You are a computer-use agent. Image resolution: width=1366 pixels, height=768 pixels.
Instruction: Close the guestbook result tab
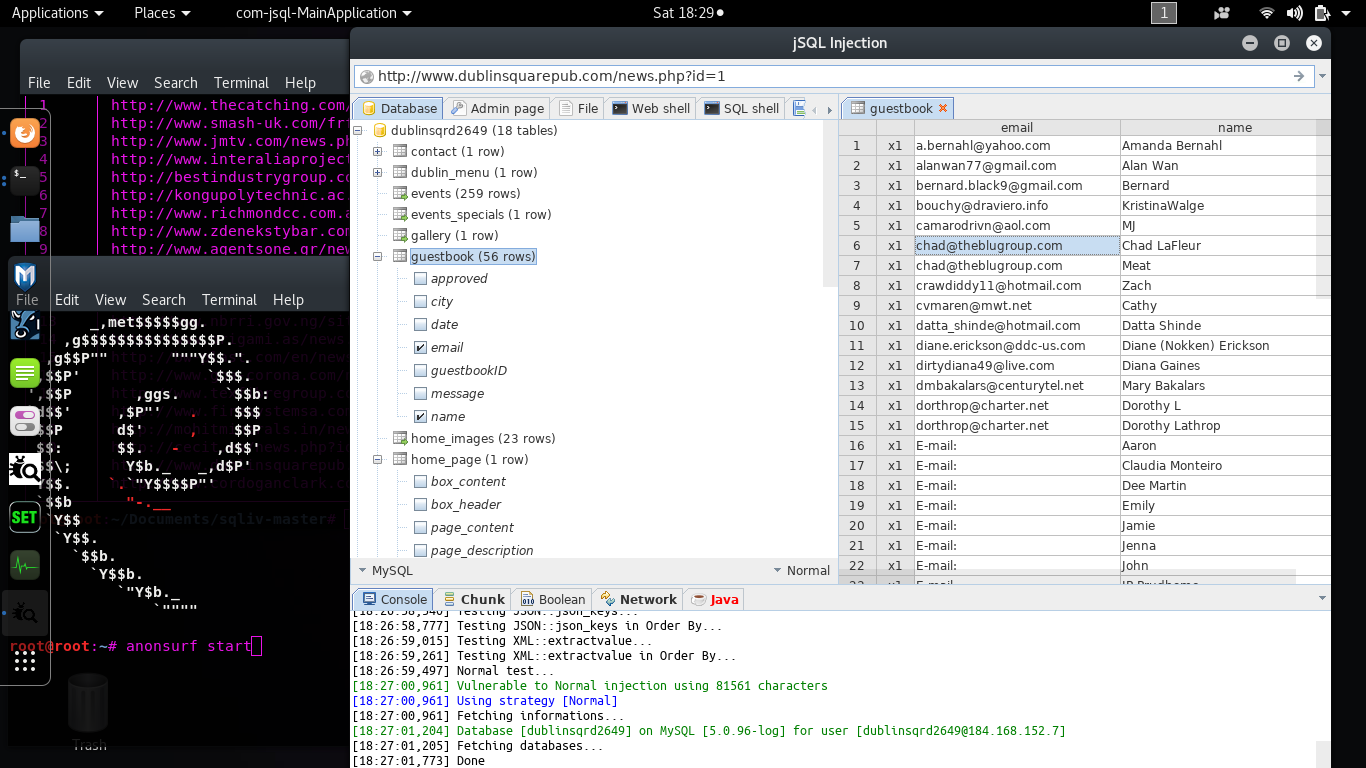tap(942, 108)
